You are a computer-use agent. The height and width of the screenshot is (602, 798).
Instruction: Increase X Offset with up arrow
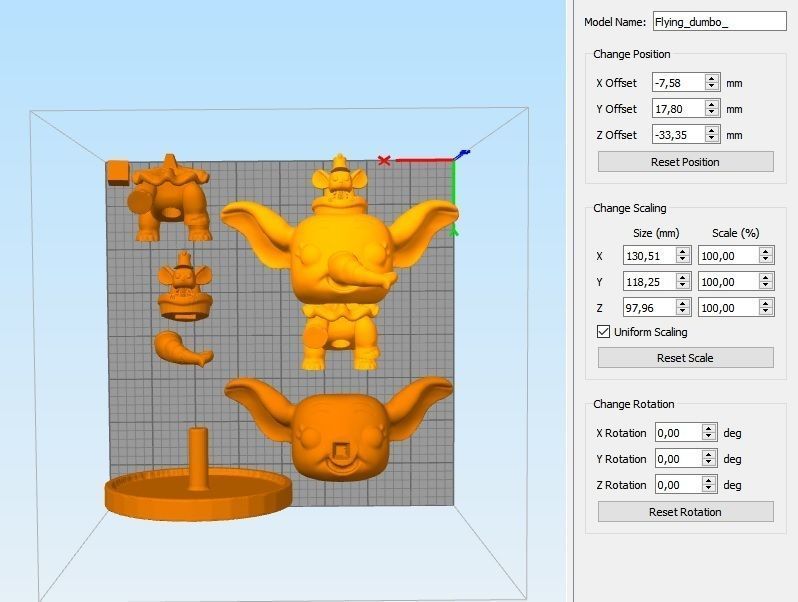pyautogui.click(x=712, y=78)
